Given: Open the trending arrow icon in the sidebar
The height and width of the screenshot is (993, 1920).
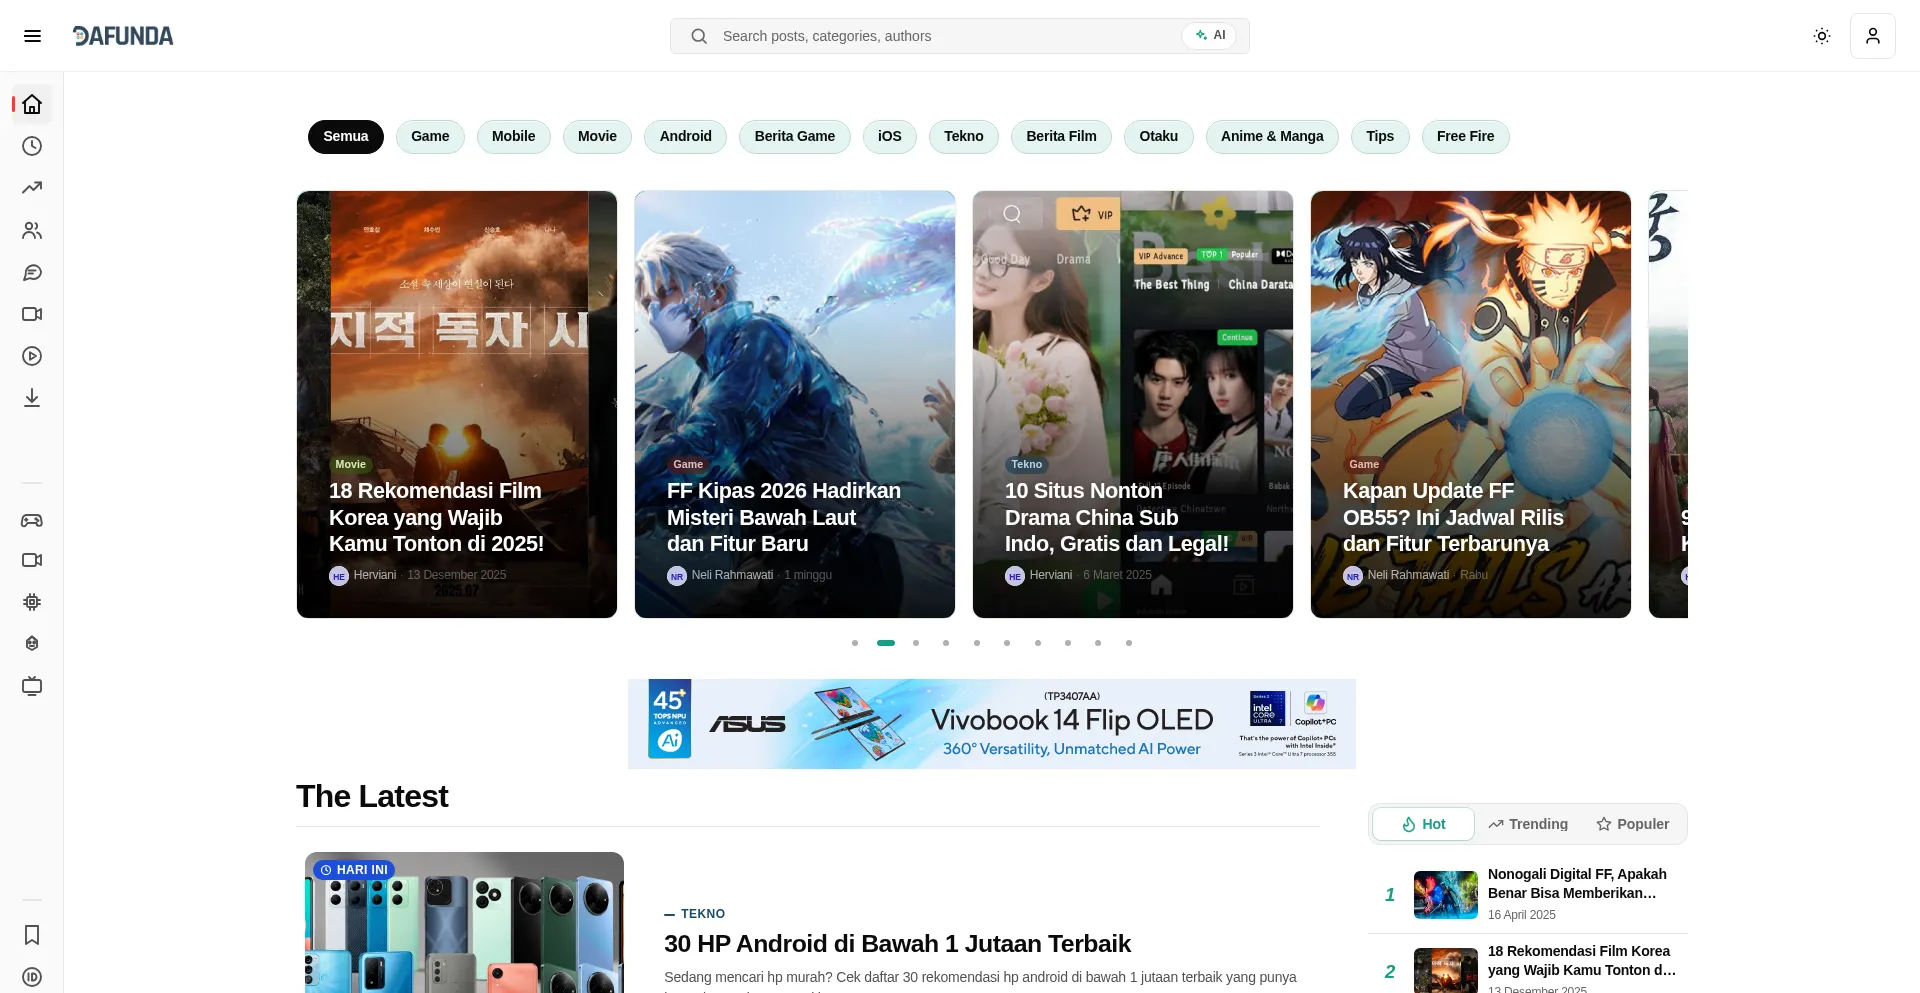Looking at the screenshot, I should (32, 188).
